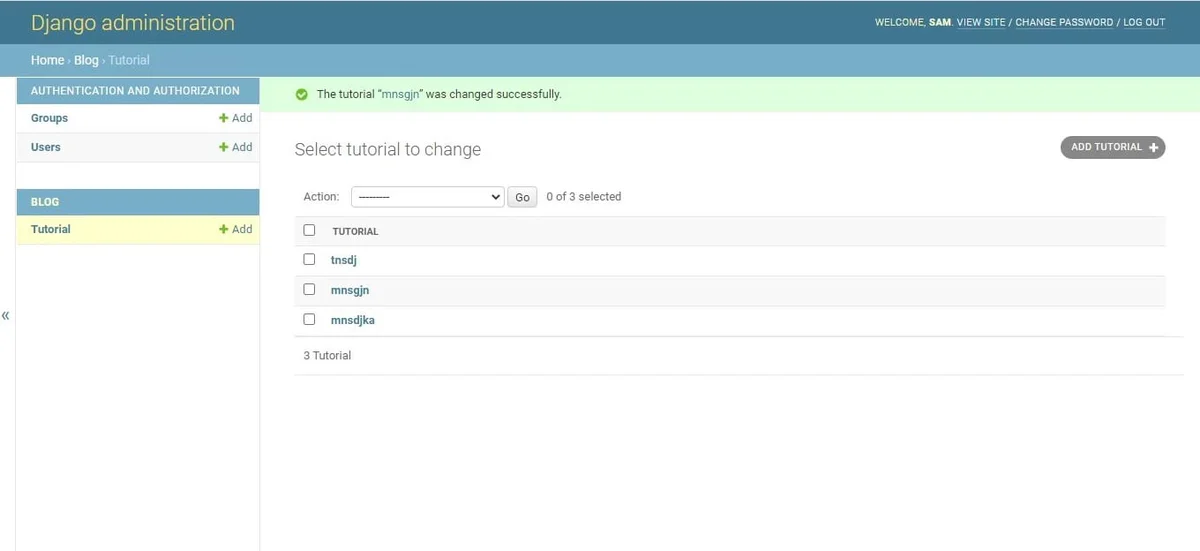The image size is (1200, 551).
Task: Open the Blog breadcrumb link
Action: [x=86, y=60]
